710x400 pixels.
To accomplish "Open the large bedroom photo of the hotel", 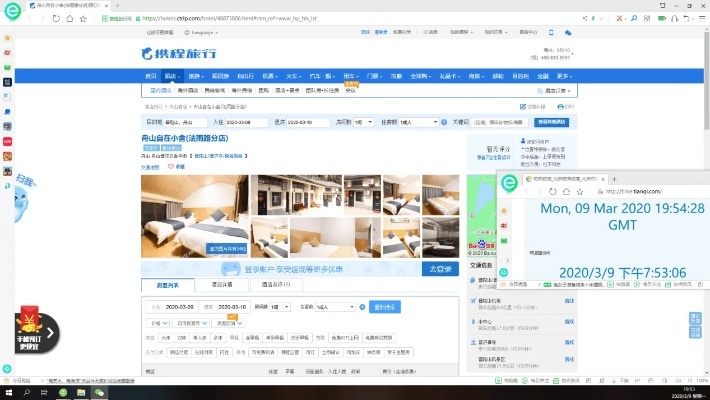I will pos(195,217).
